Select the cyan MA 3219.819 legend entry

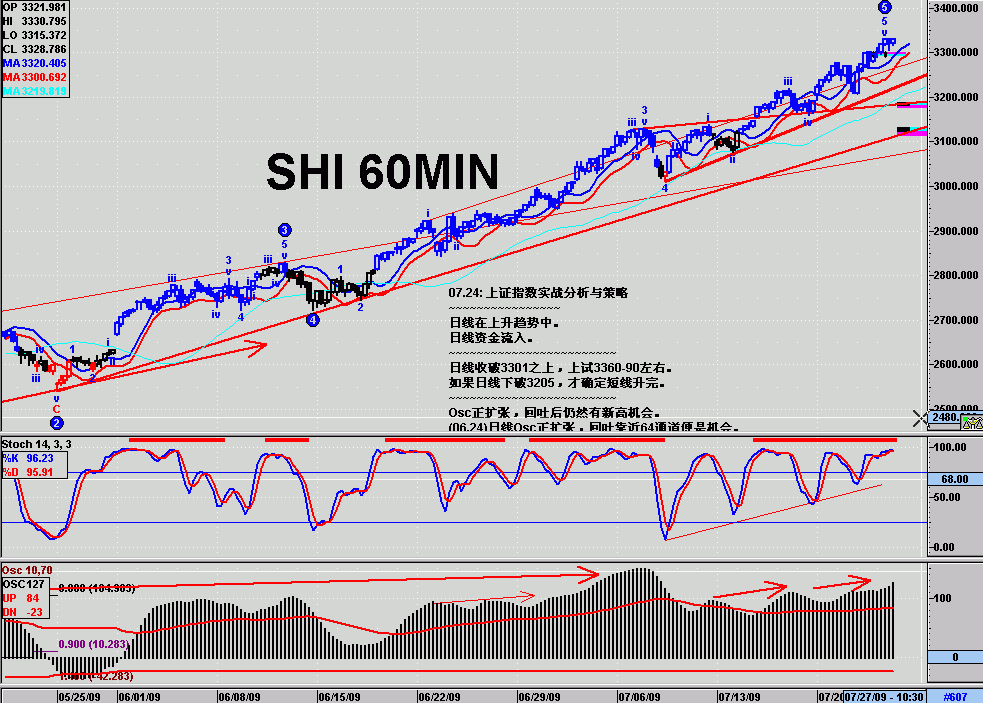pyautogui.click(x=35, y=91)
